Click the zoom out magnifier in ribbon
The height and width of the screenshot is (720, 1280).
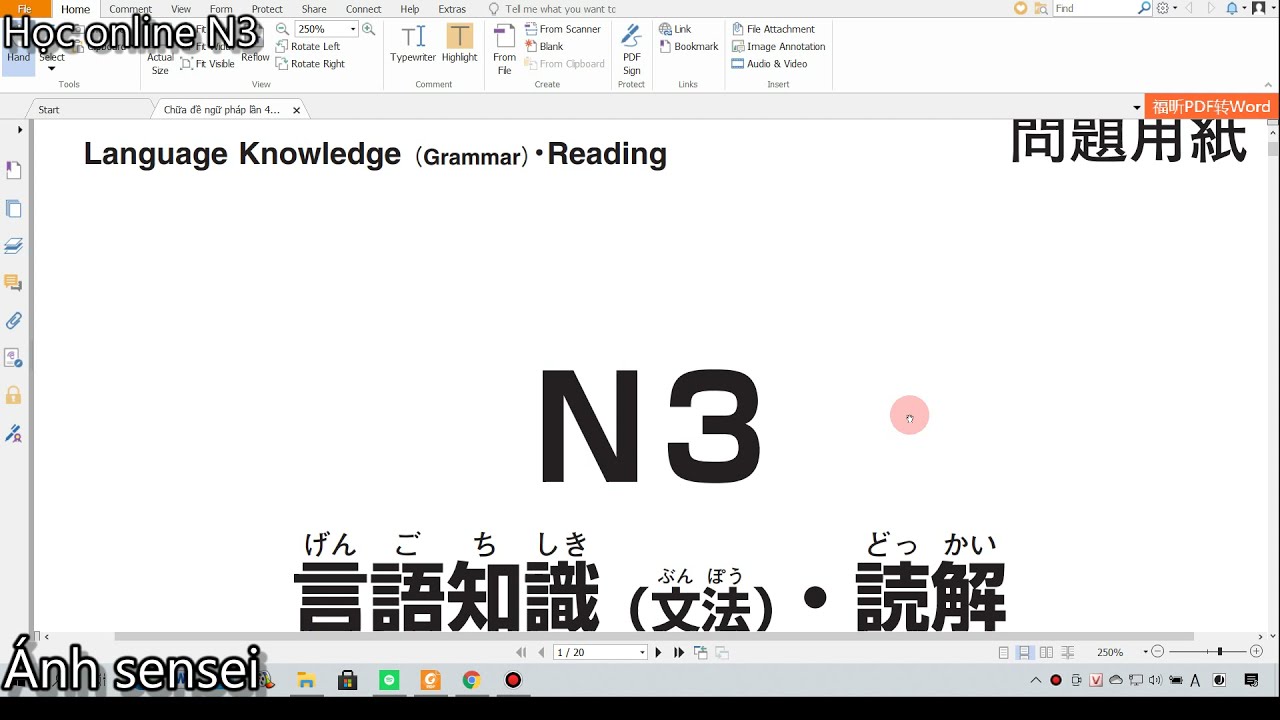(x=283, y=29)
